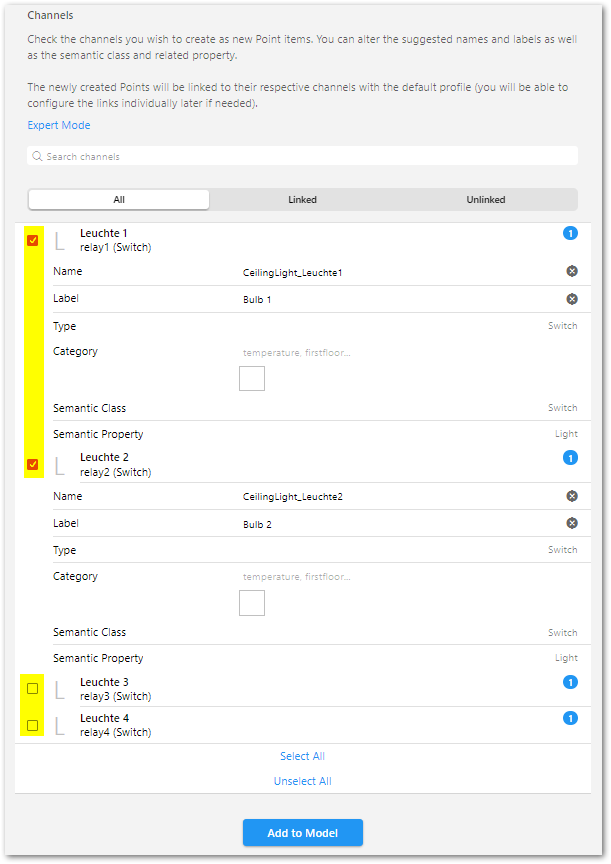This screenshot has width=611, height=864.
Task: Click the Search channels input field
Action: [x=302, y=156]
